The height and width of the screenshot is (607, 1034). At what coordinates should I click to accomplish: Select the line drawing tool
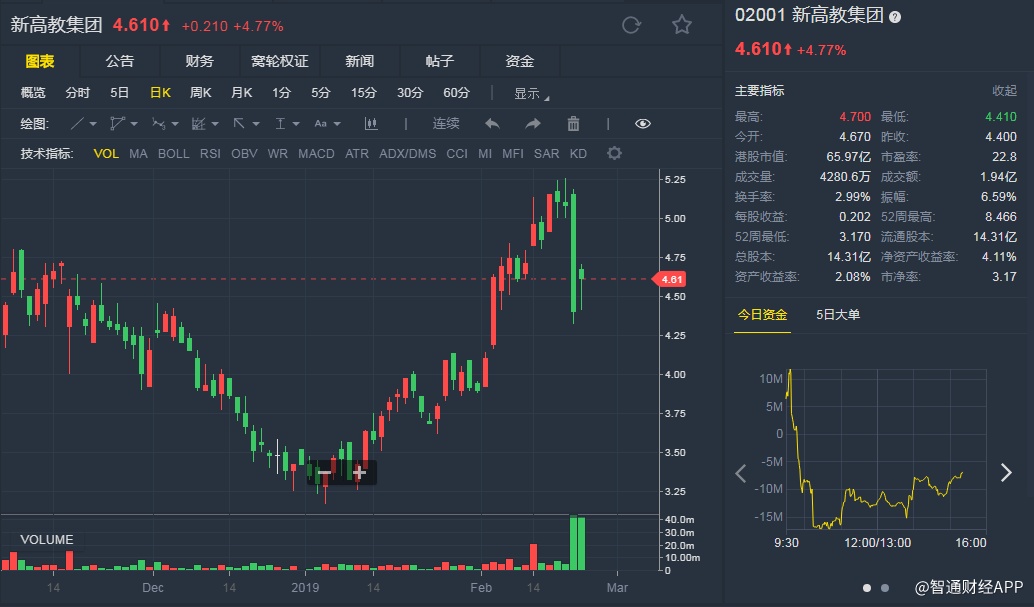point(77,123)
